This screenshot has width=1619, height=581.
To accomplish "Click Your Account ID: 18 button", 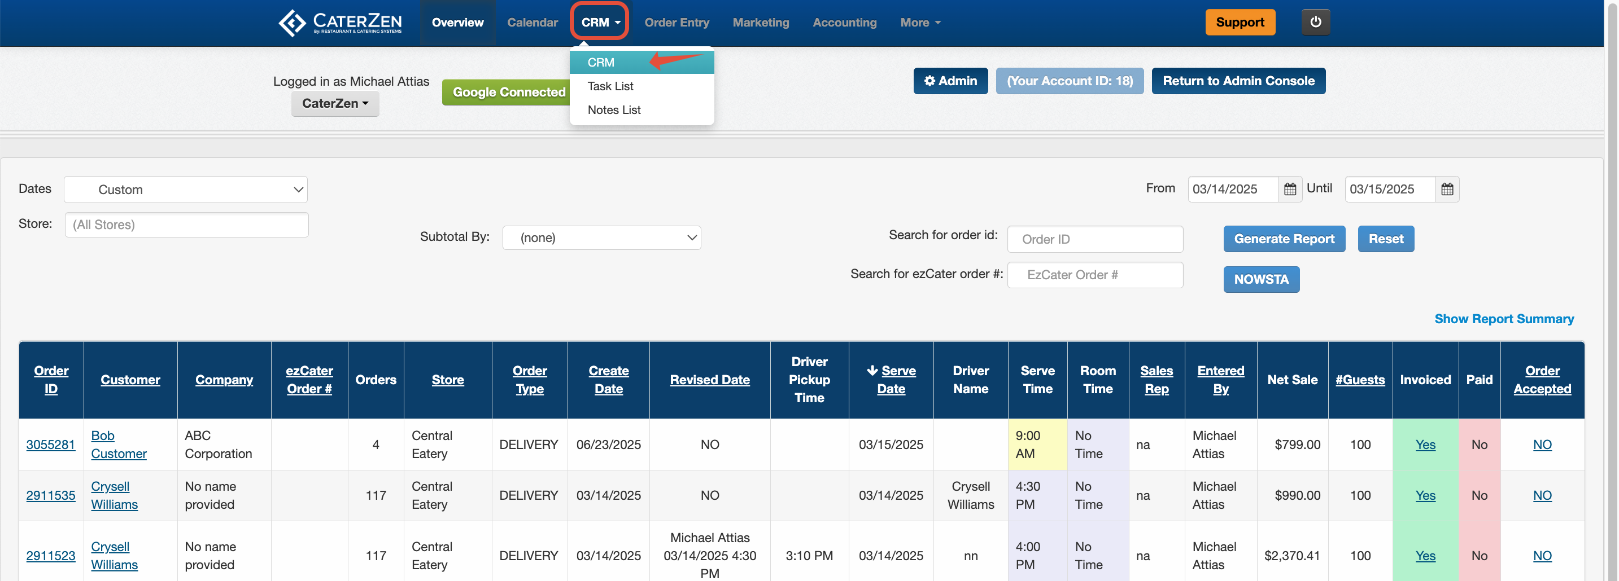I will pos(1070,81).
